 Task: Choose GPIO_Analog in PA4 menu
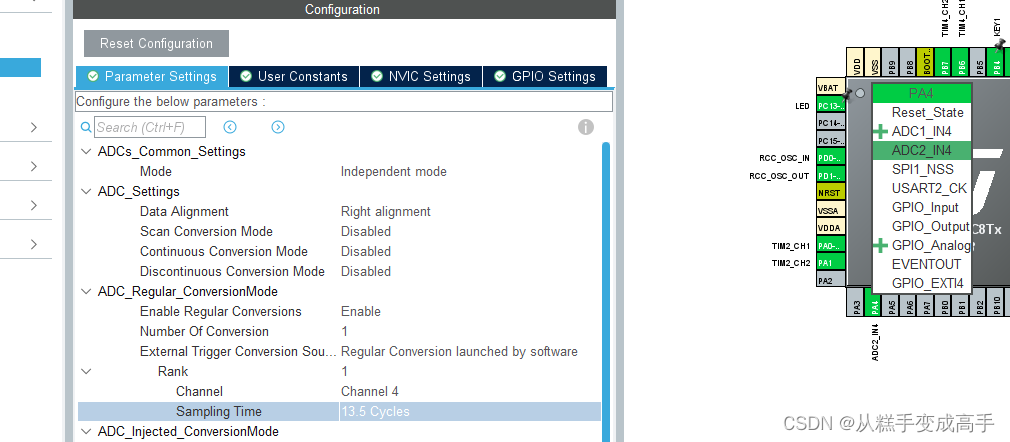click(x=921, y=245)
